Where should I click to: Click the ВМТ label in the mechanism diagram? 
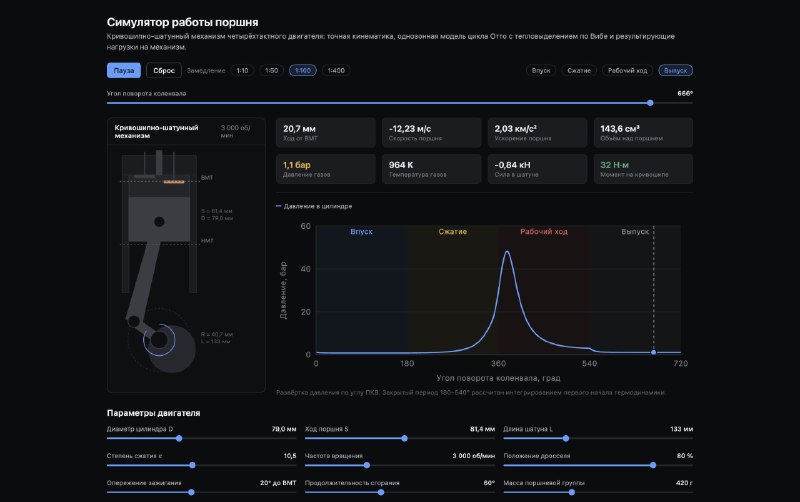(x=207, y=178)
